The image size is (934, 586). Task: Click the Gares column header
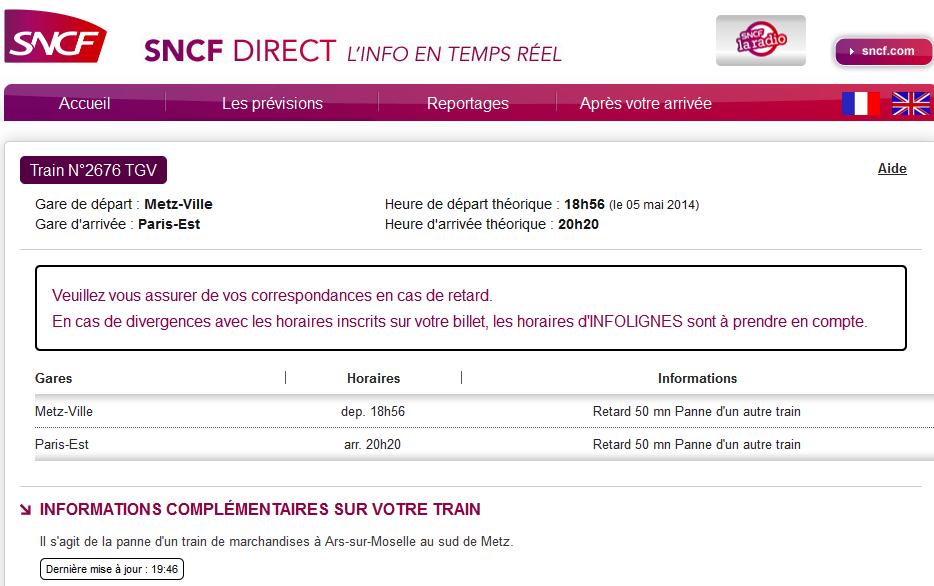click(x=54, y=378)
